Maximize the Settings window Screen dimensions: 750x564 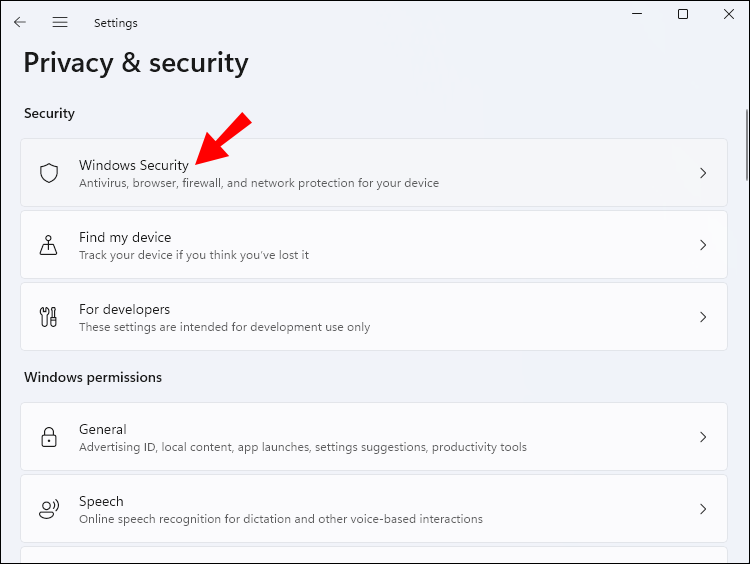pyautogui.click(x=683, y=14)
